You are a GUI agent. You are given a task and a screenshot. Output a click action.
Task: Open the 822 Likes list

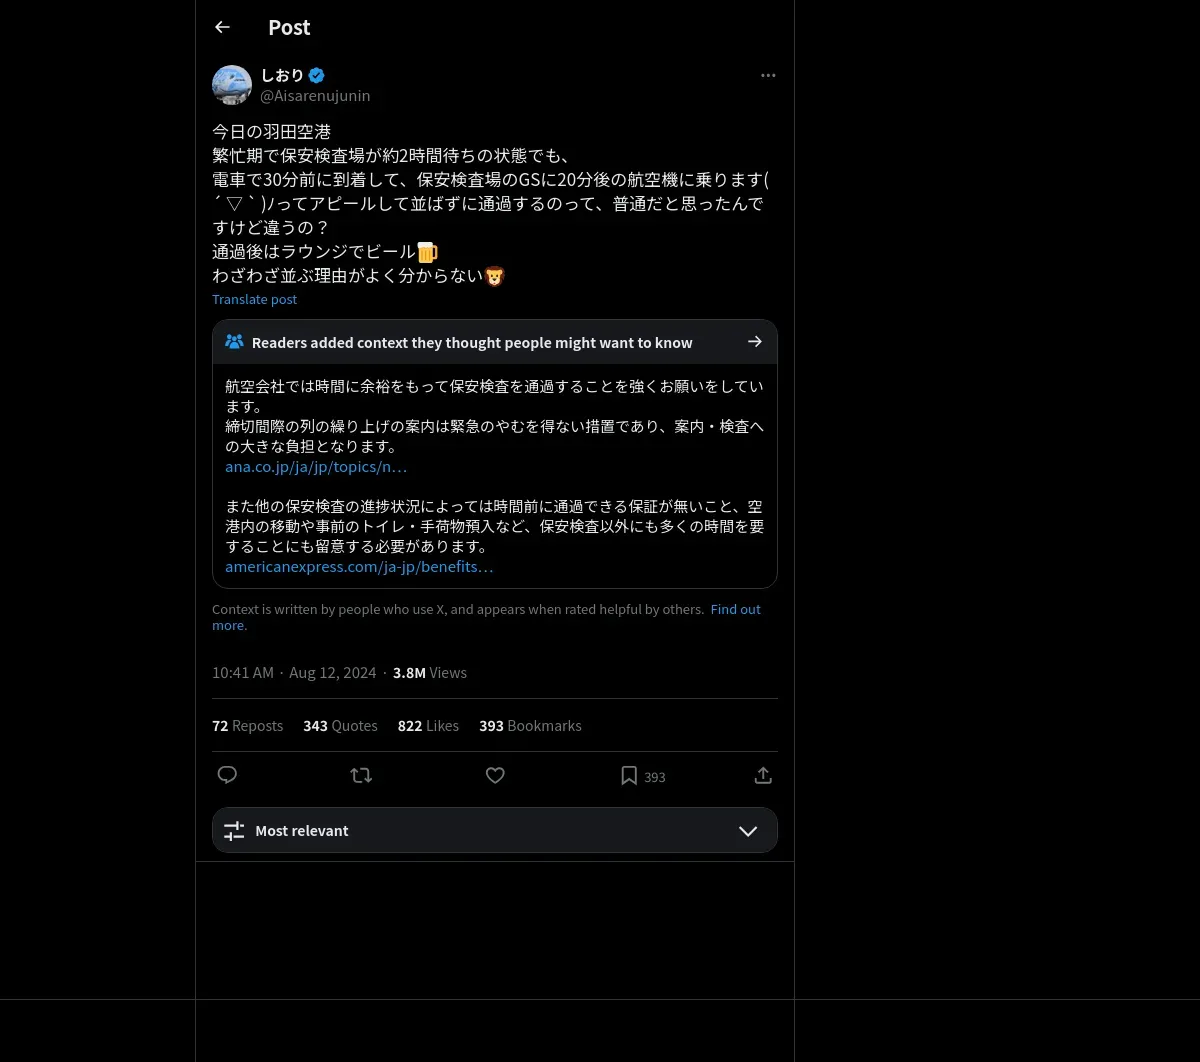[x=428, y=726]
